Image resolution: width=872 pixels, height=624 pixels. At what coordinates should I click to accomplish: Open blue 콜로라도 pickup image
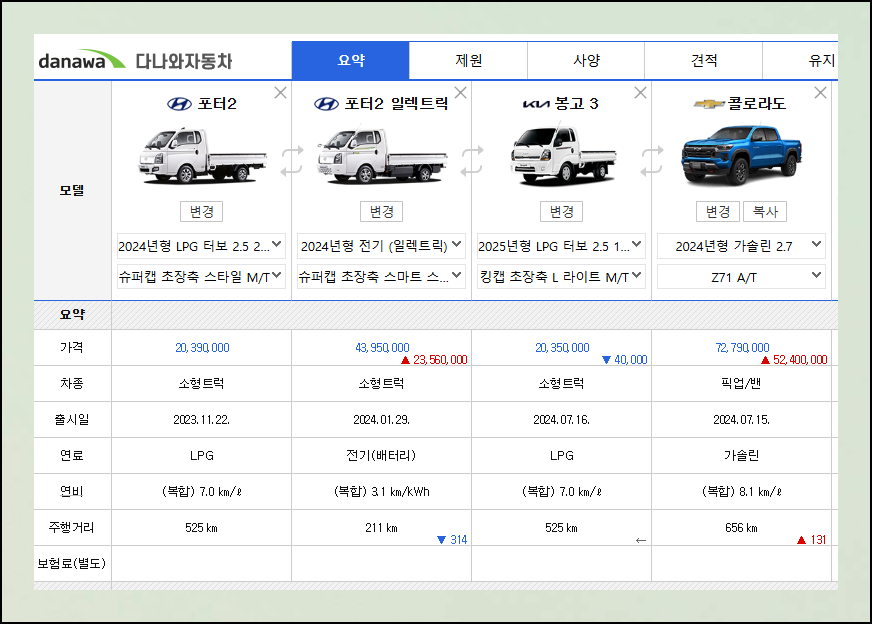[x=741, y=156]
